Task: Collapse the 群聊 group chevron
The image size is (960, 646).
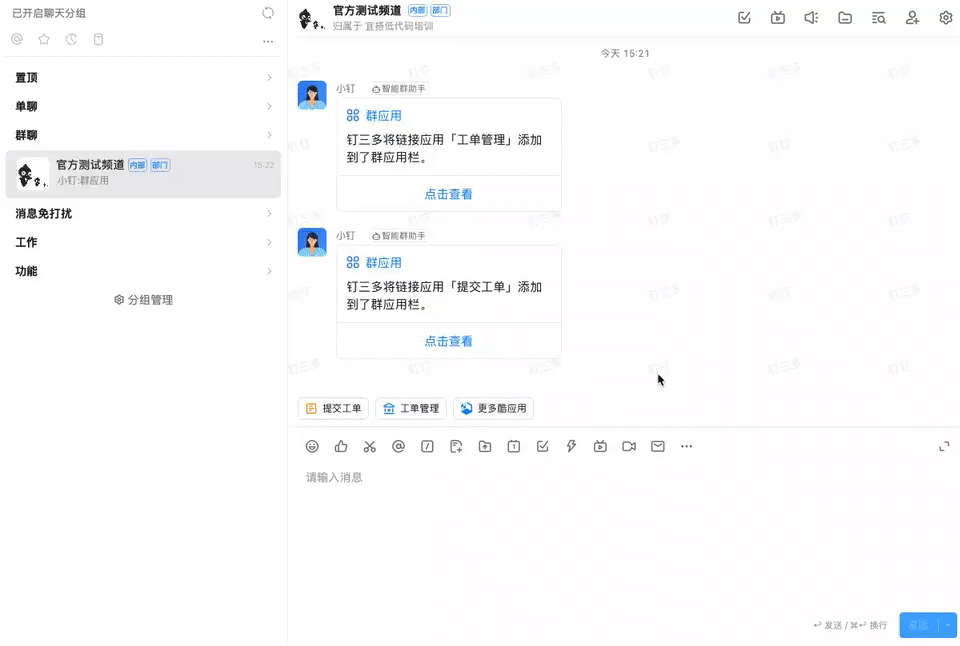Action: tap(269, 135)
